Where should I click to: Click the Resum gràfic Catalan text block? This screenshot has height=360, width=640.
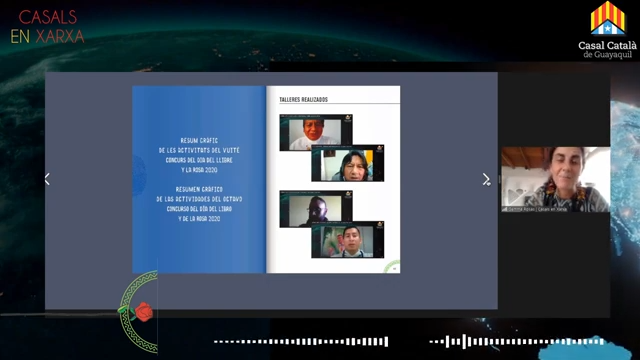[x=199, y=155]
